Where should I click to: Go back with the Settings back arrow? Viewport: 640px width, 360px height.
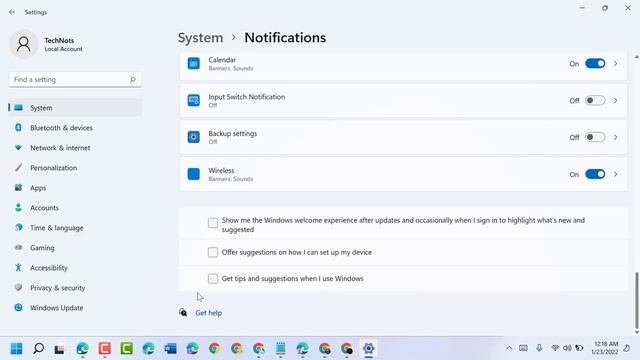12,12
